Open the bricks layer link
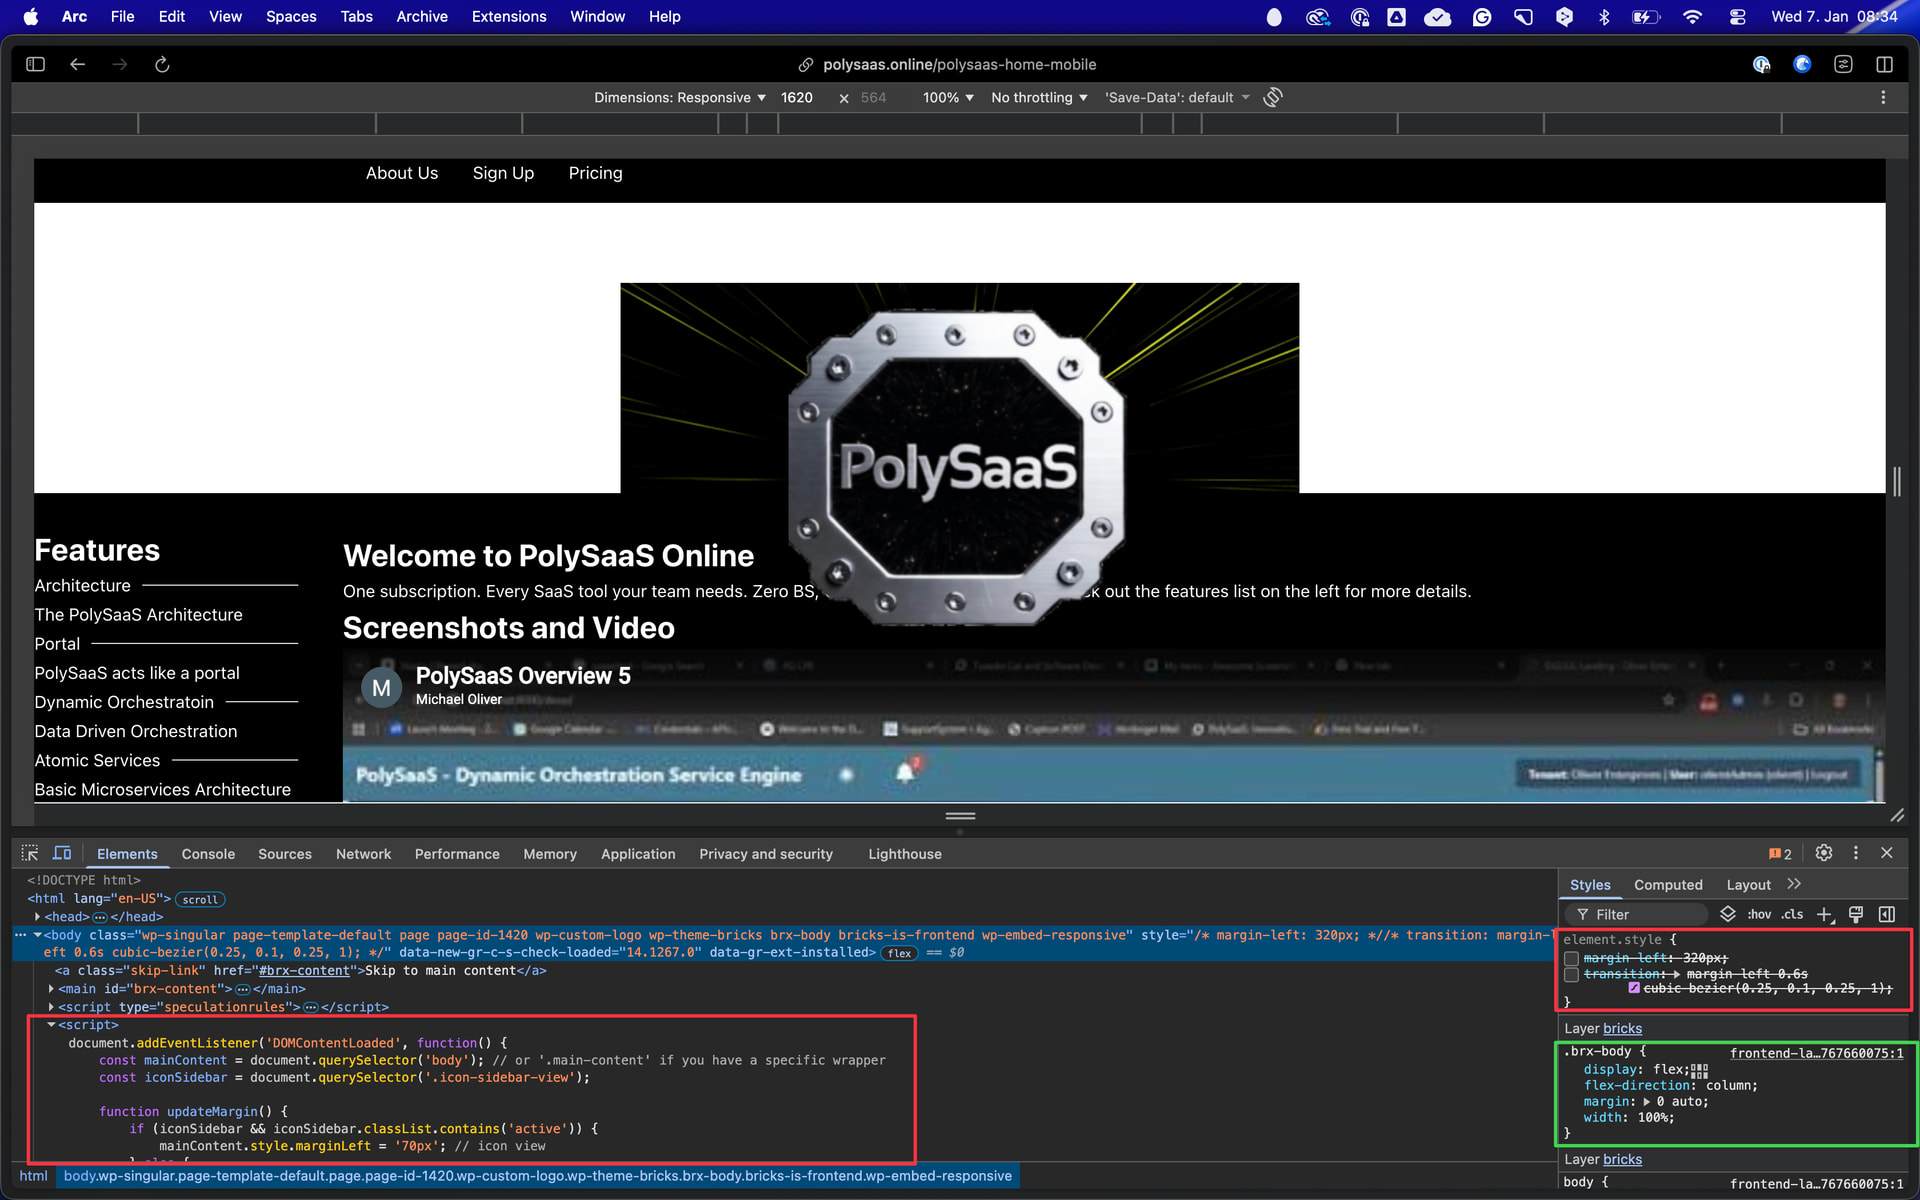Image resolution: width=1920 pixels, height=1200 pixels. [1622, 1028]
